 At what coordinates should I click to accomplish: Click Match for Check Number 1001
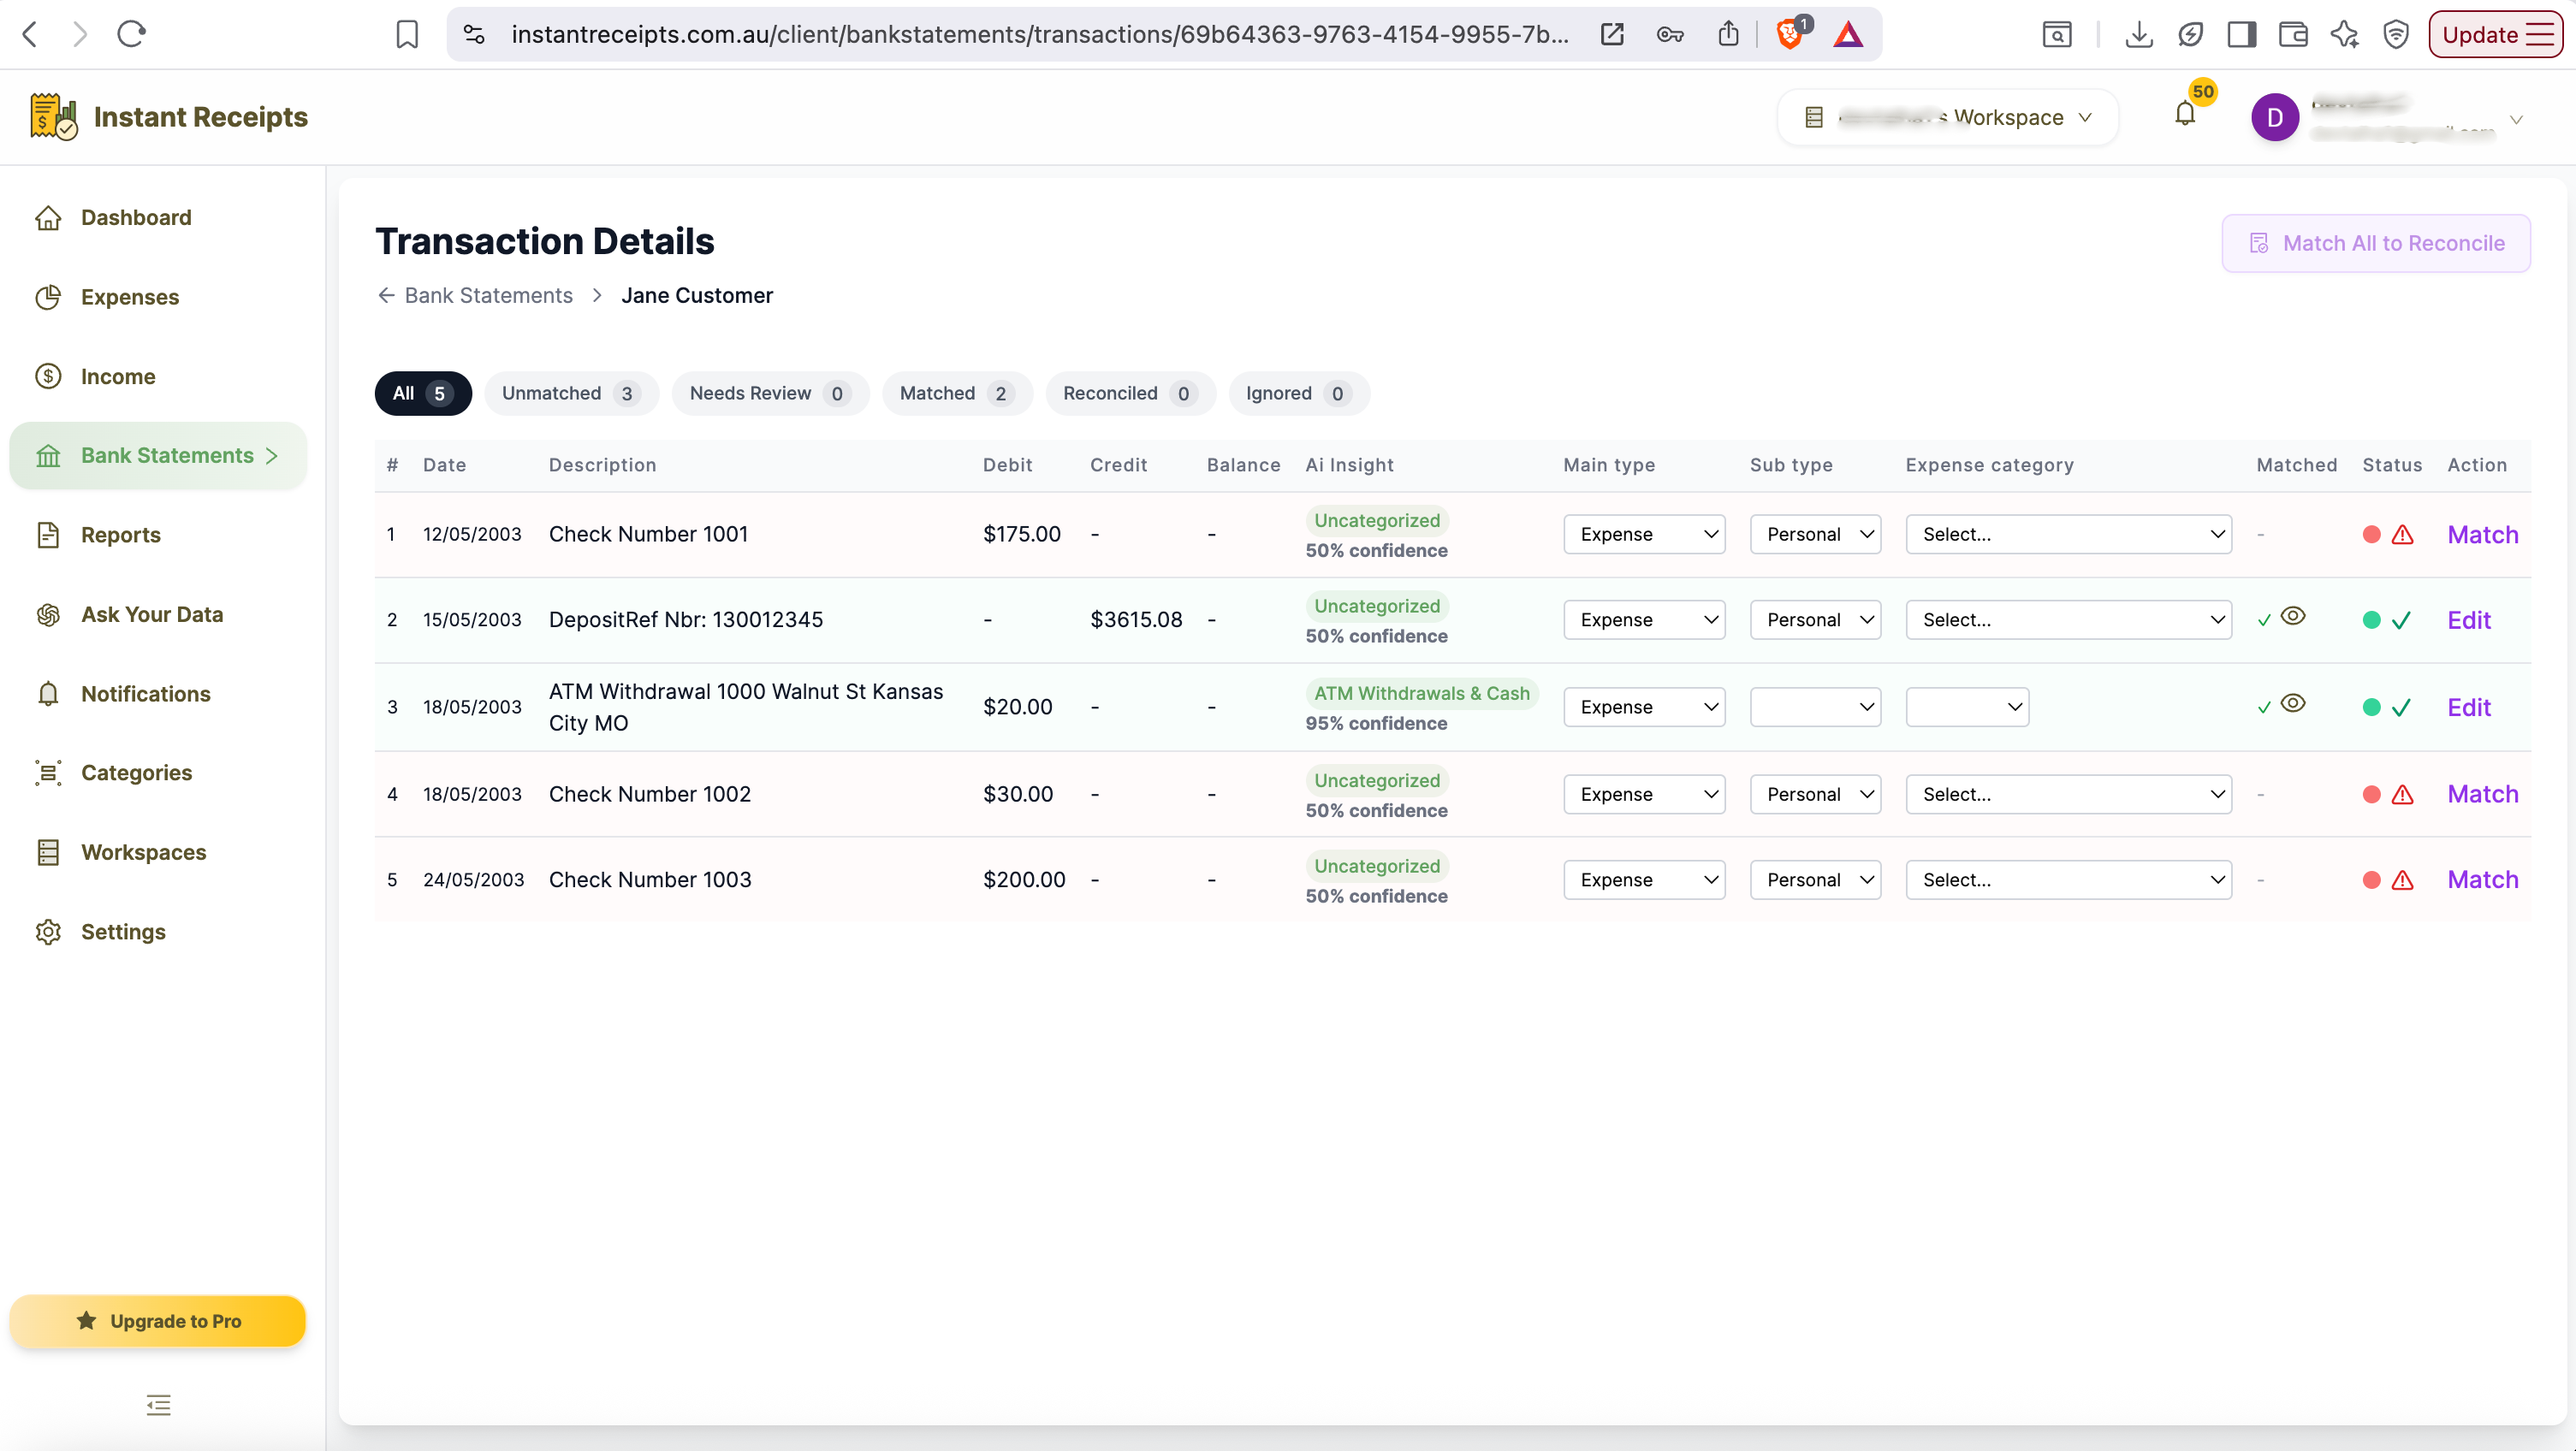tap(2482, 535)
